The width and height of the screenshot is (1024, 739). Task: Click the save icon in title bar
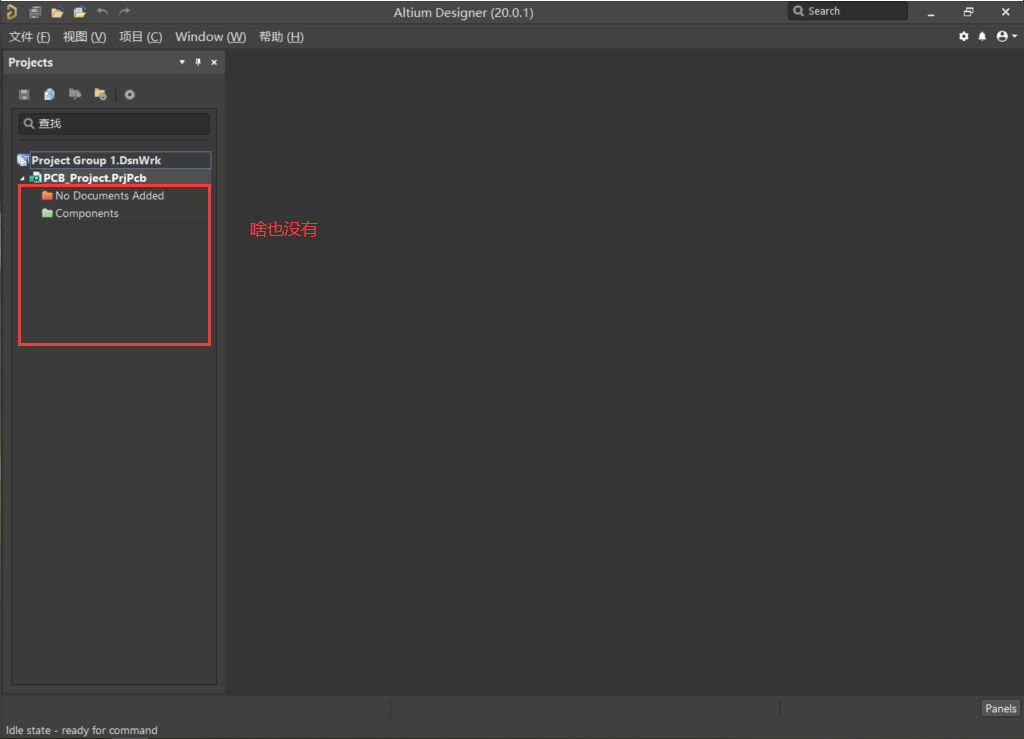35,12
